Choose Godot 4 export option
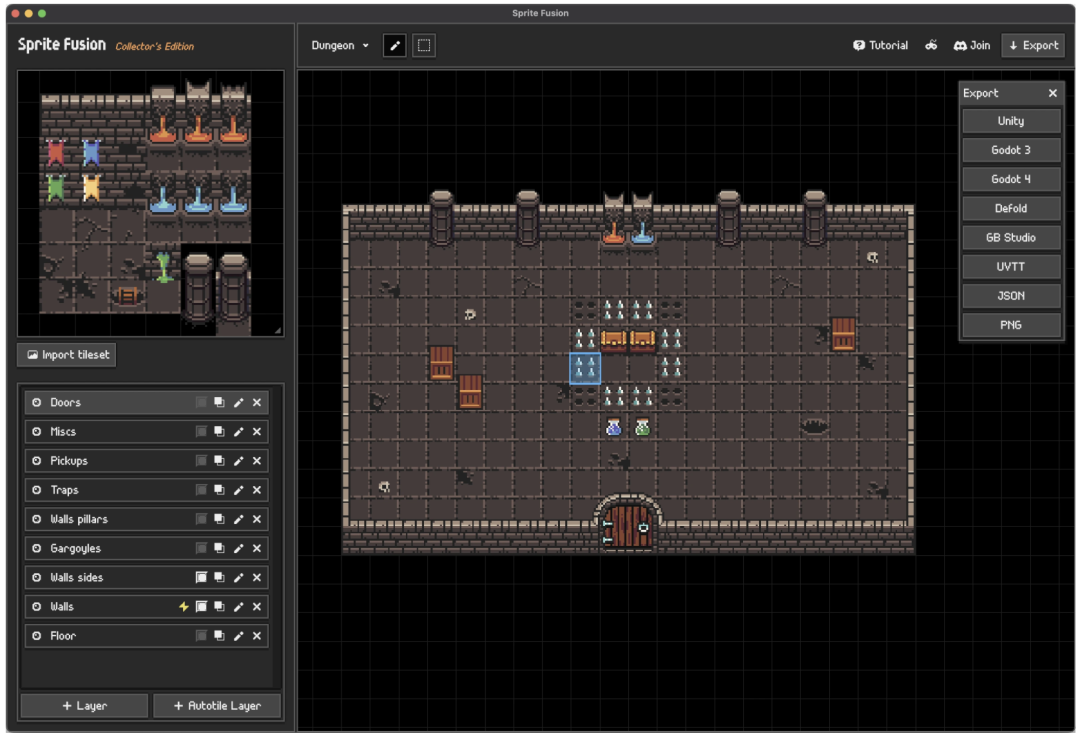The image size is (1080, 740). [x=1010, y=179]
